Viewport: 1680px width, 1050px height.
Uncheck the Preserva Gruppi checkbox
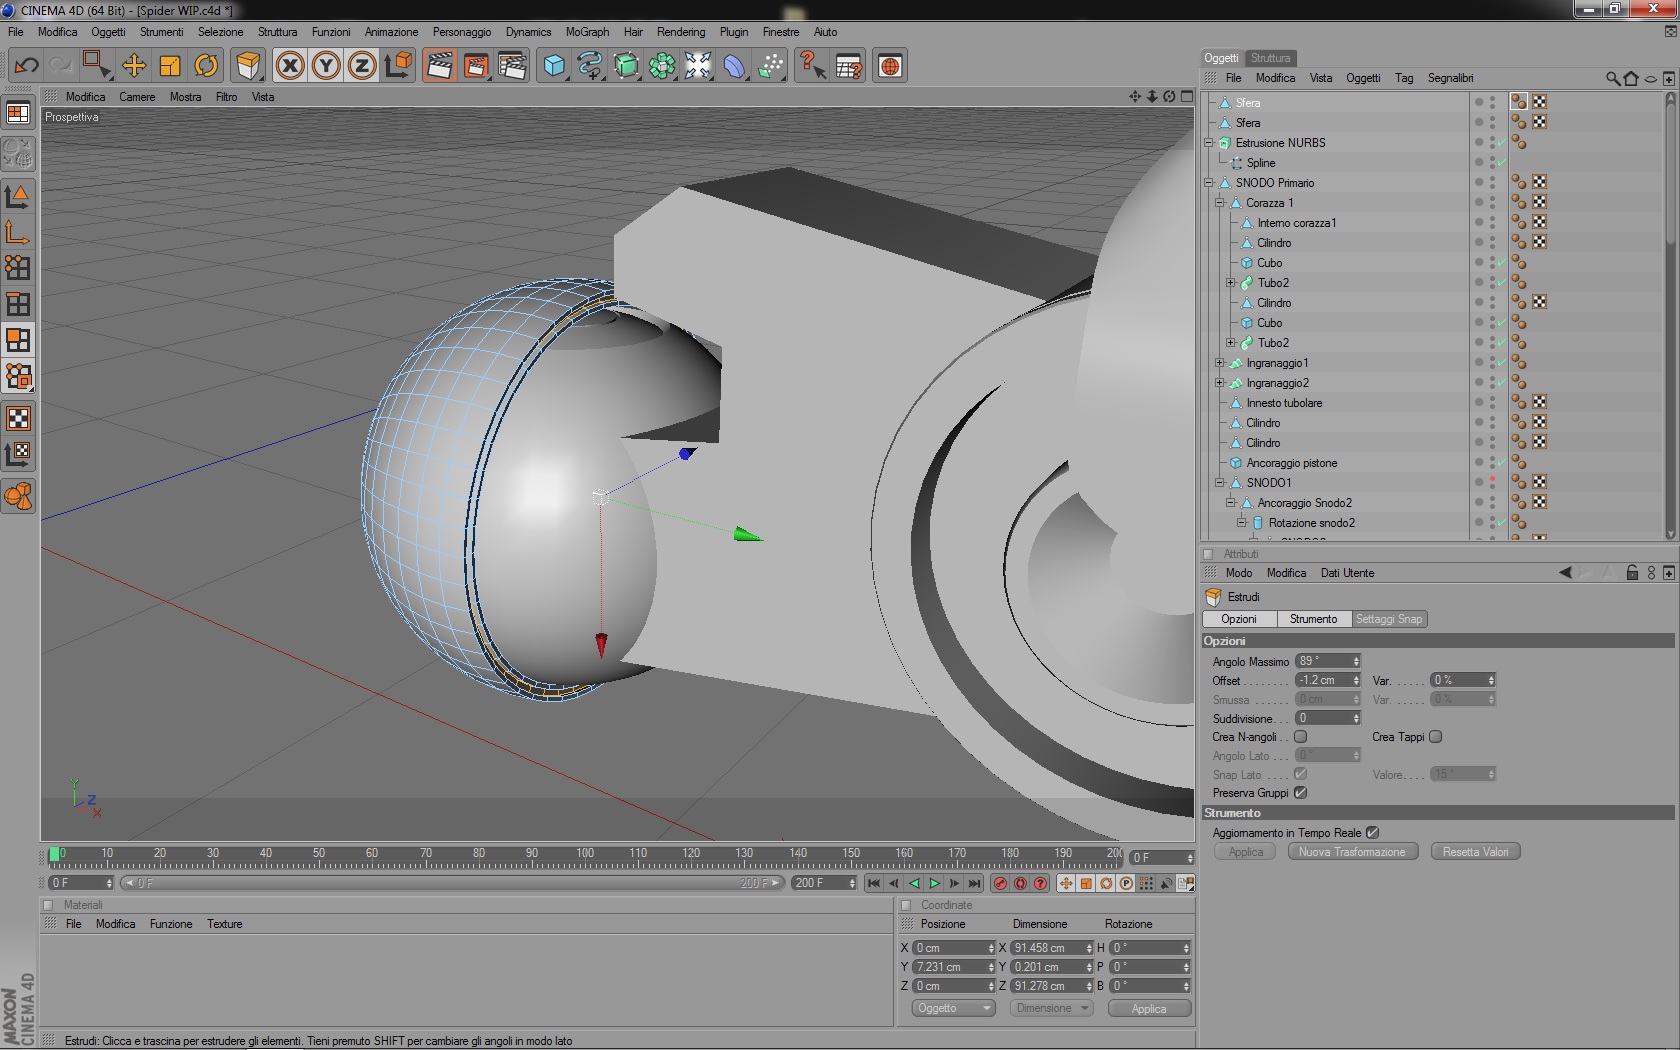[1300, 793]
